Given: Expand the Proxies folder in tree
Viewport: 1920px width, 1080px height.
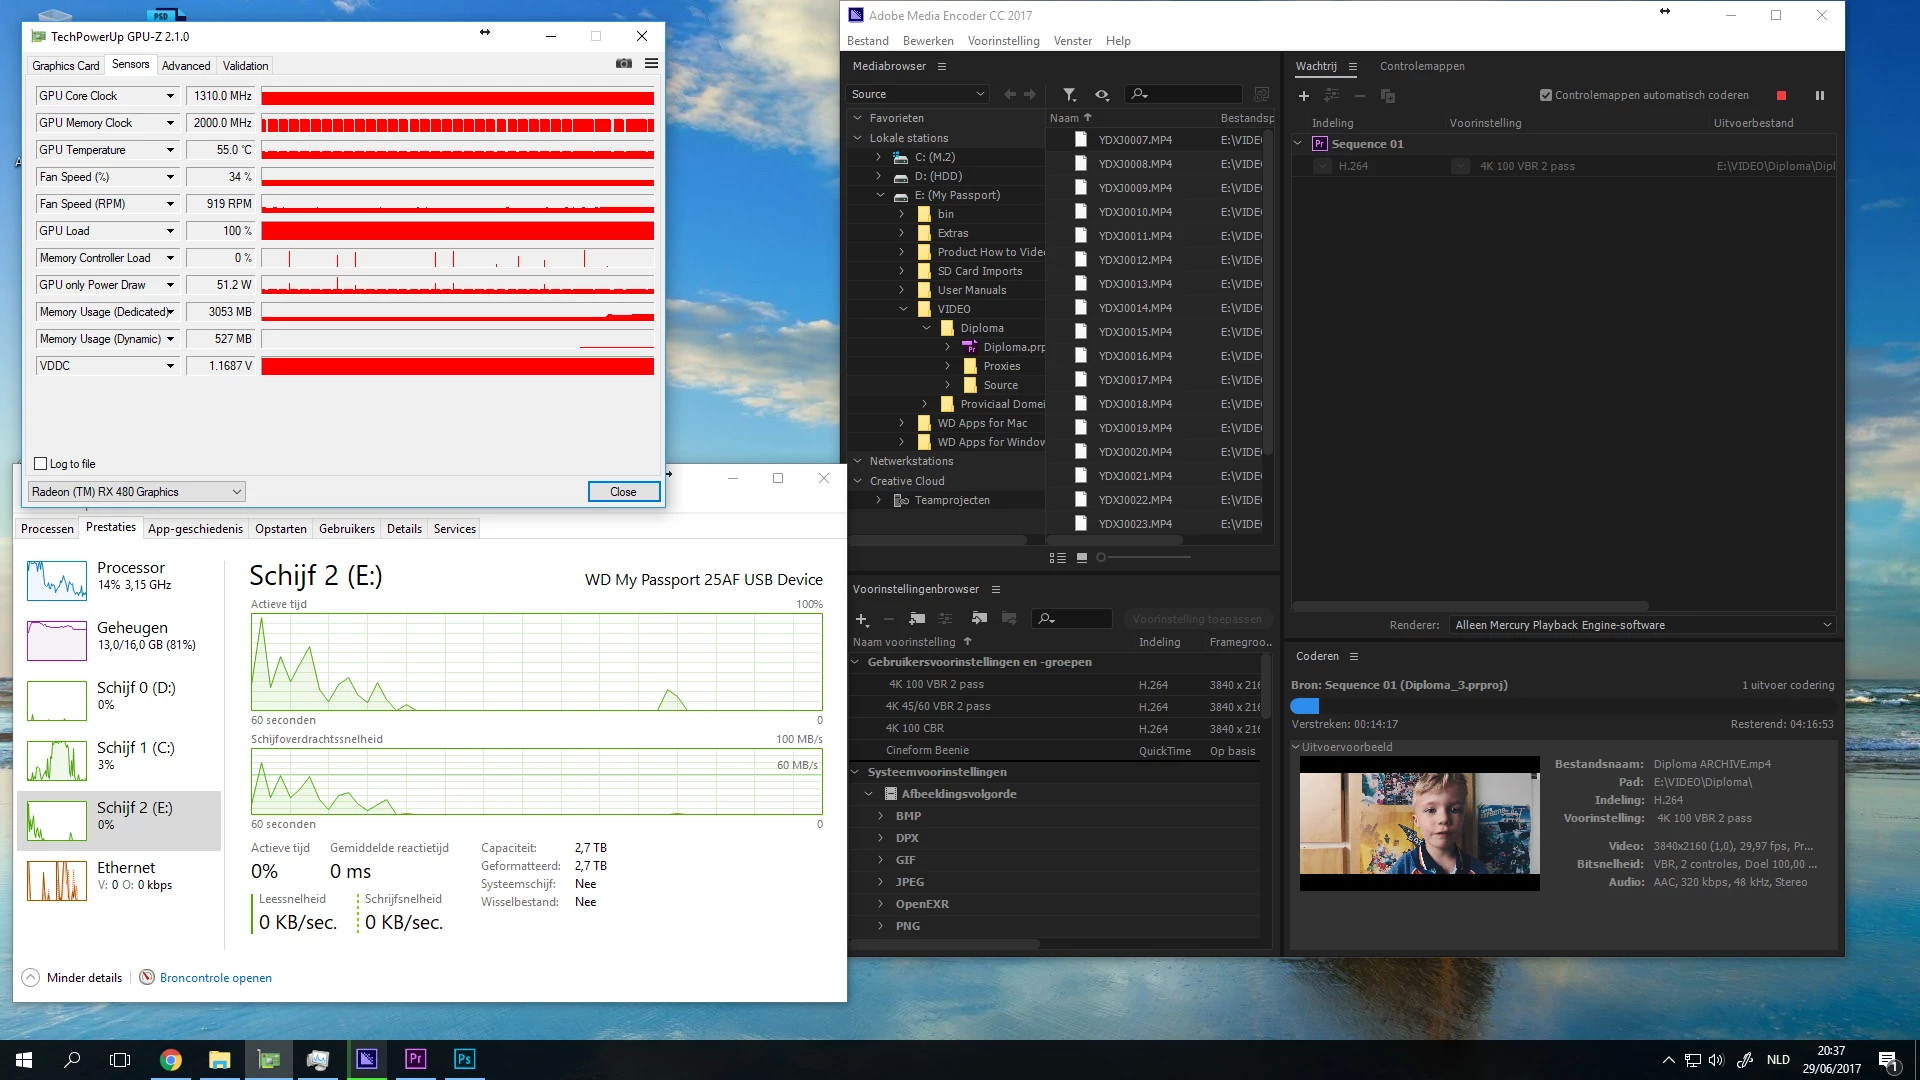Looking at the screenshot, I should 948,366.
